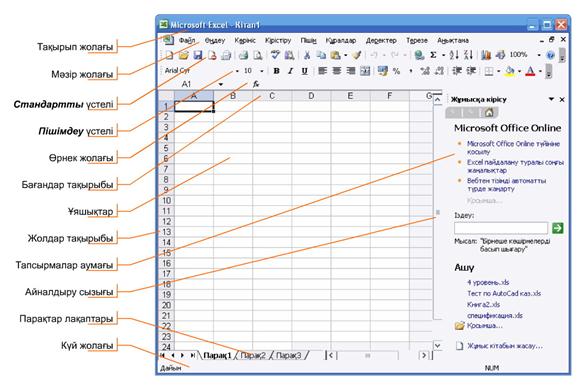Click the New workbook icon
Viewport: 585px width, 388px height.
pos(169,55)
